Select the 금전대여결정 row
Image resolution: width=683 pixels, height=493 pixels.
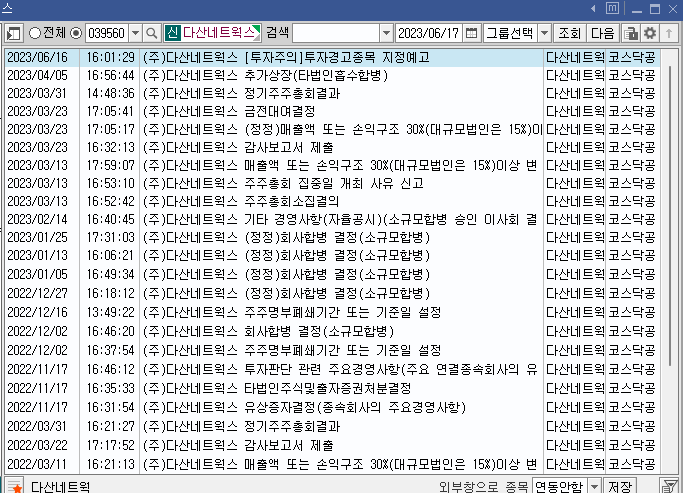pos(332,111)
